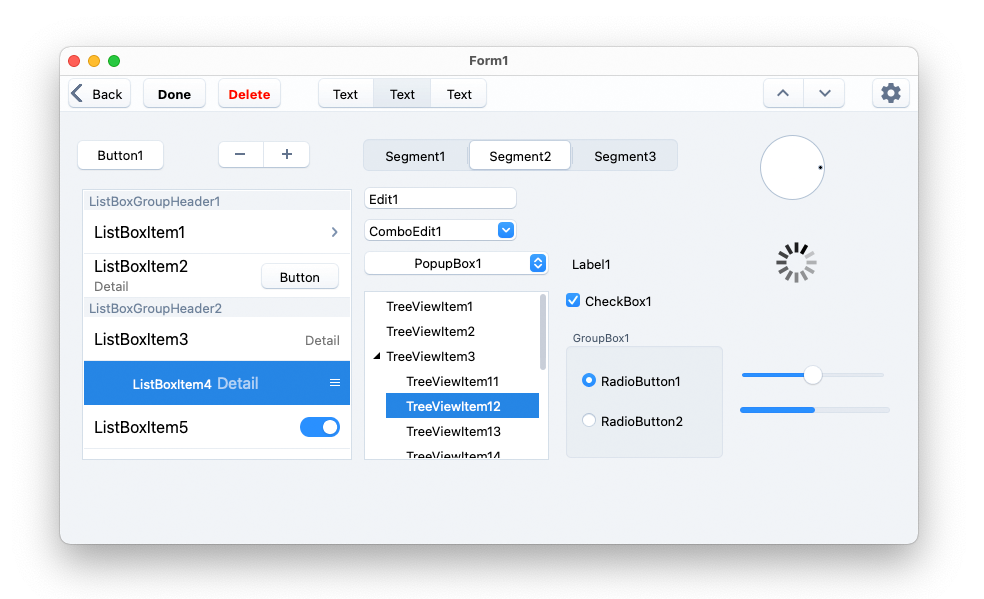This screenshot has width=984, height=599.
Task: Click the ListBoxGroupHeader2 header
Action: click(217, 308)
